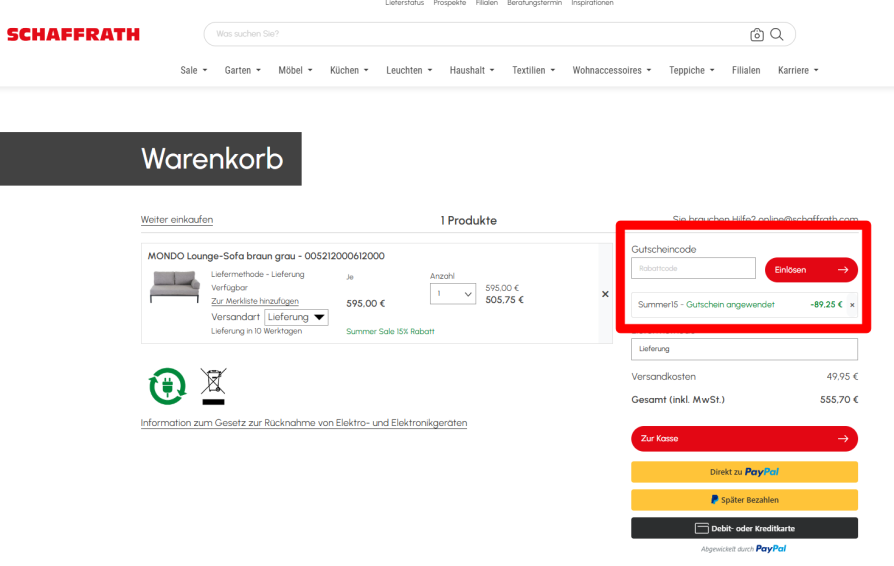
Task: Expand the Küchen menu
Action: [349, 71]
